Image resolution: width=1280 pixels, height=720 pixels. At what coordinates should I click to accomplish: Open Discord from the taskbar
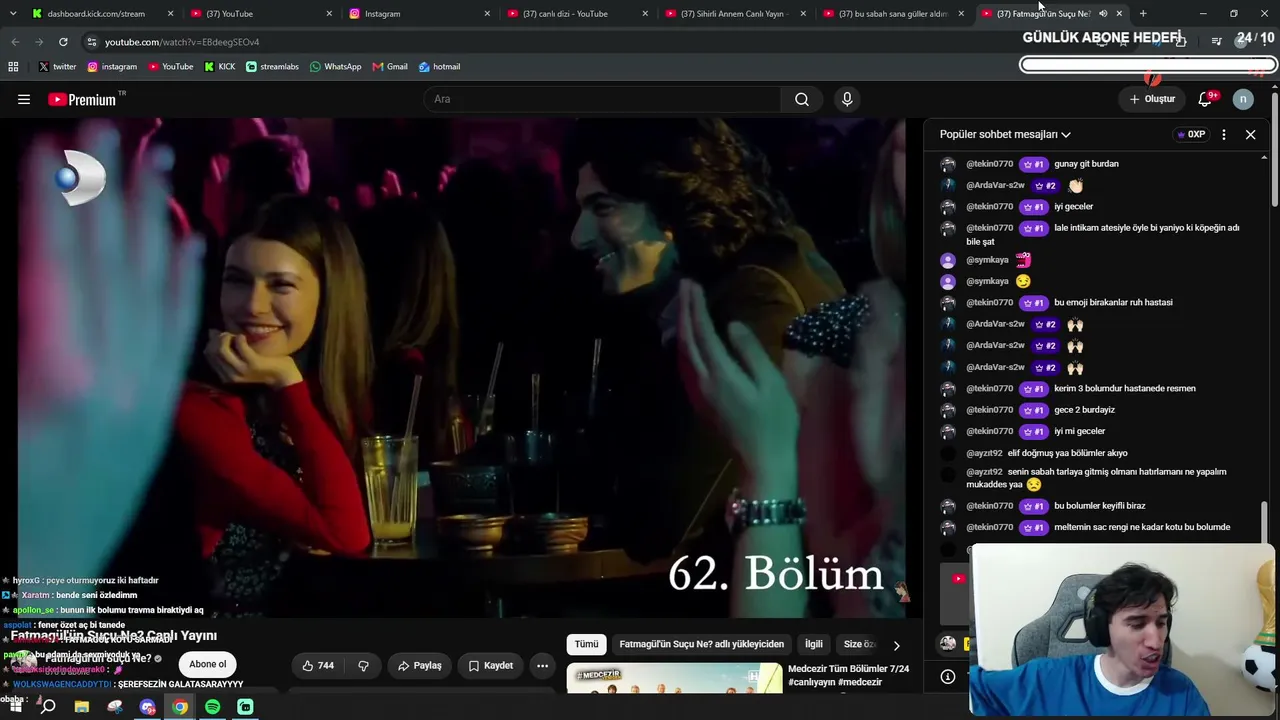148,707
